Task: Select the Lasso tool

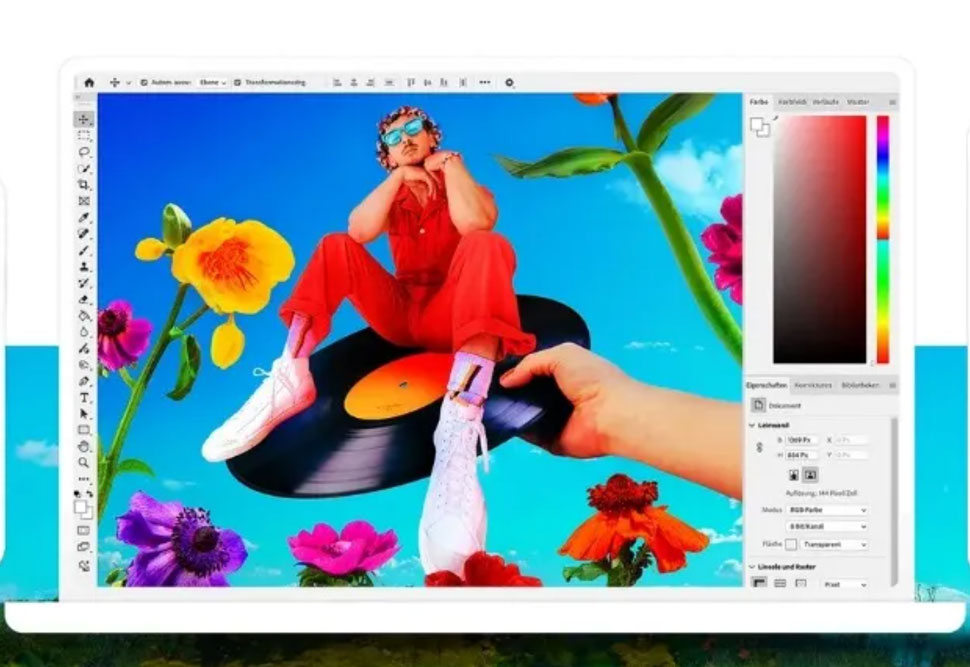Action: tap(84, 152)
